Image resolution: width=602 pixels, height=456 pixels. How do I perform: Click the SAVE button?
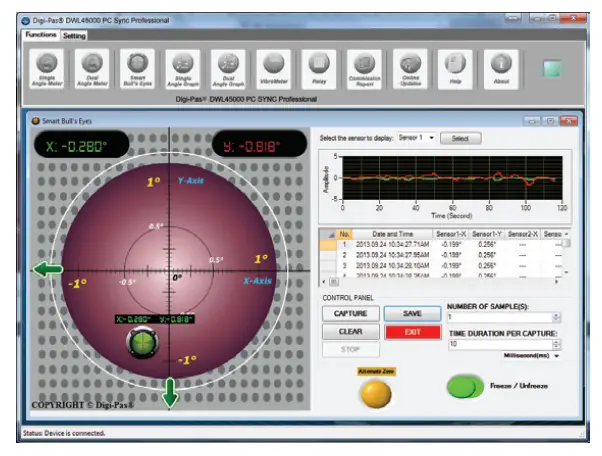coord(412,314)
